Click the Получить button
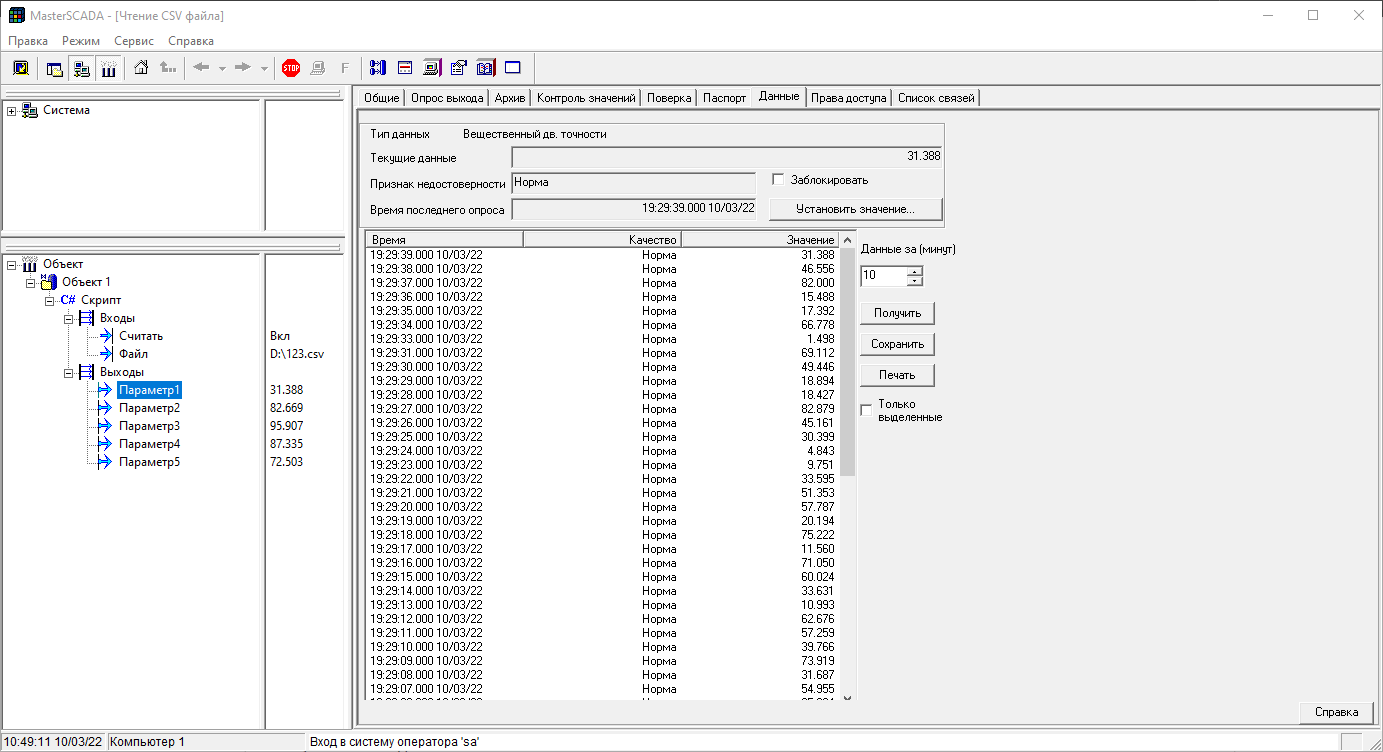The height and width of the screenshot is (752, 1383). coord(897,313)
